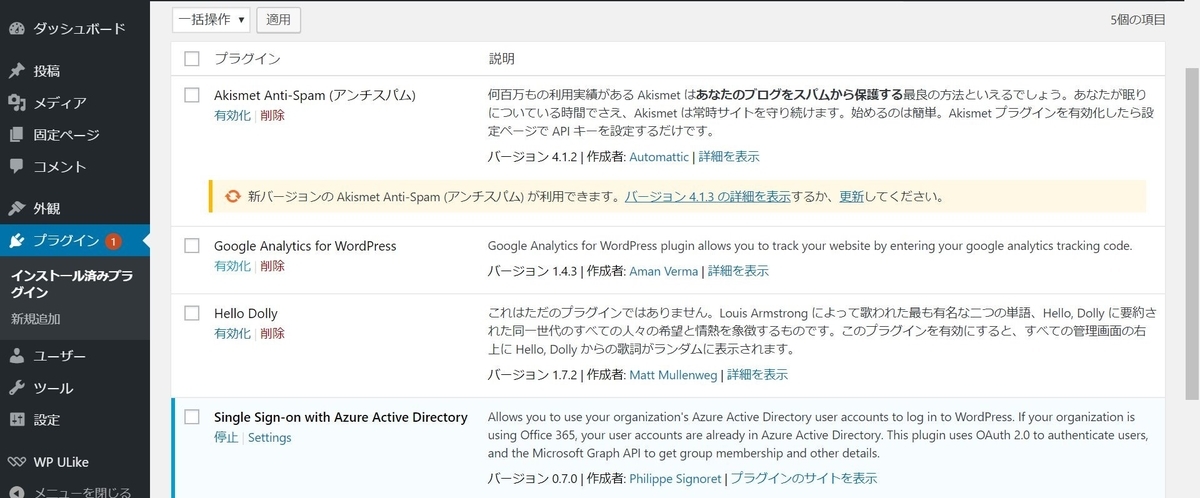Deactivate Azure plugin via 停止 link
1200x498 pixels.
(x=226, y=437)
